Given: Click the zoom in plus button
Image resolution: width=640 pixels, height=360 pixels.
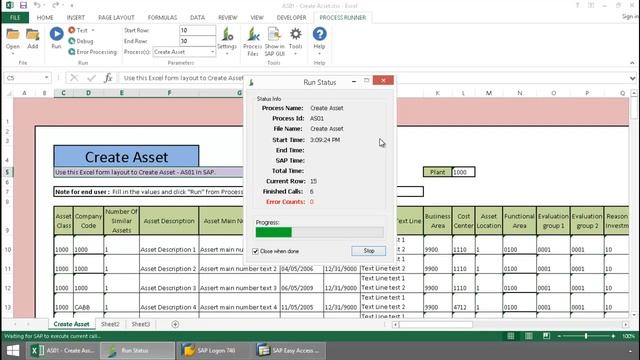Looking at the screenshot, I should tap(613, 336).
